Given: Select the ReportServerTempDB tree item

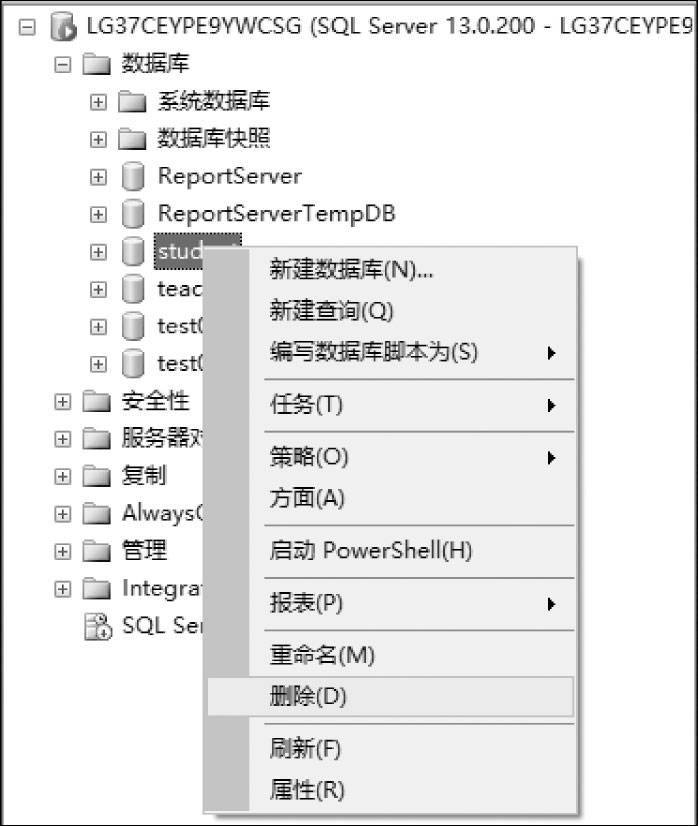Looking at the screenshot, I should click(x=277, y=214).
